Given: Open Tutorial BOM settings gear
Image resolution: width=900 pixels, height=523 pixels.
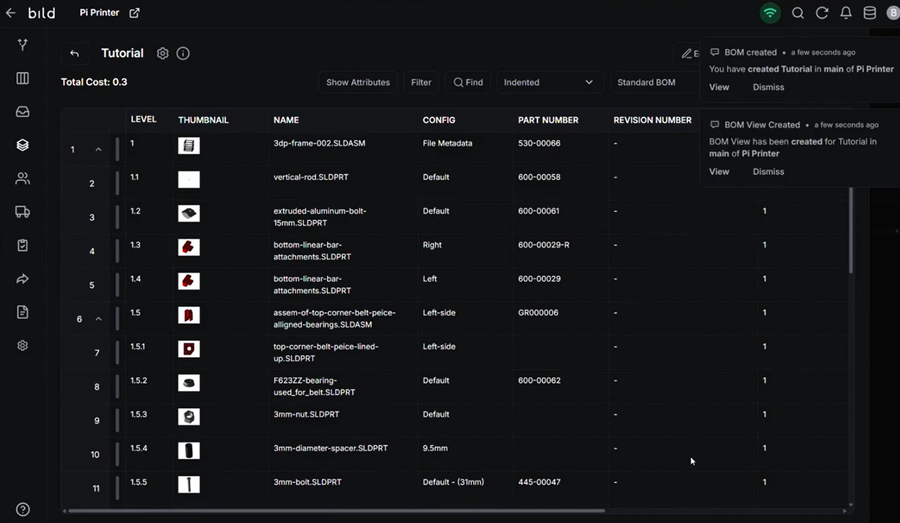Looking at the screenshot, I should [x=163, y=53].
